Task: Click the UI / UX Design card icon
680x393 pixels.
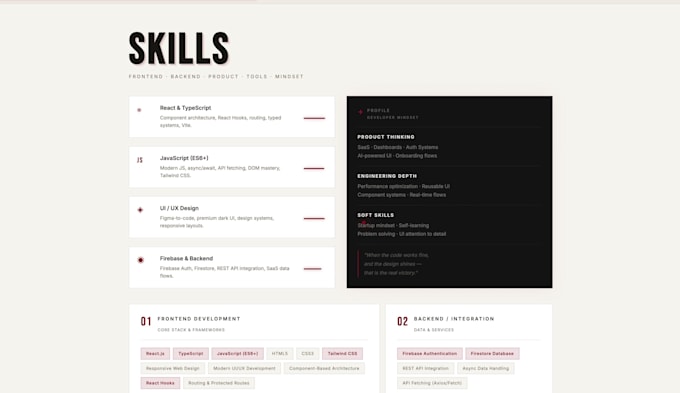Action: coord(140,210)
